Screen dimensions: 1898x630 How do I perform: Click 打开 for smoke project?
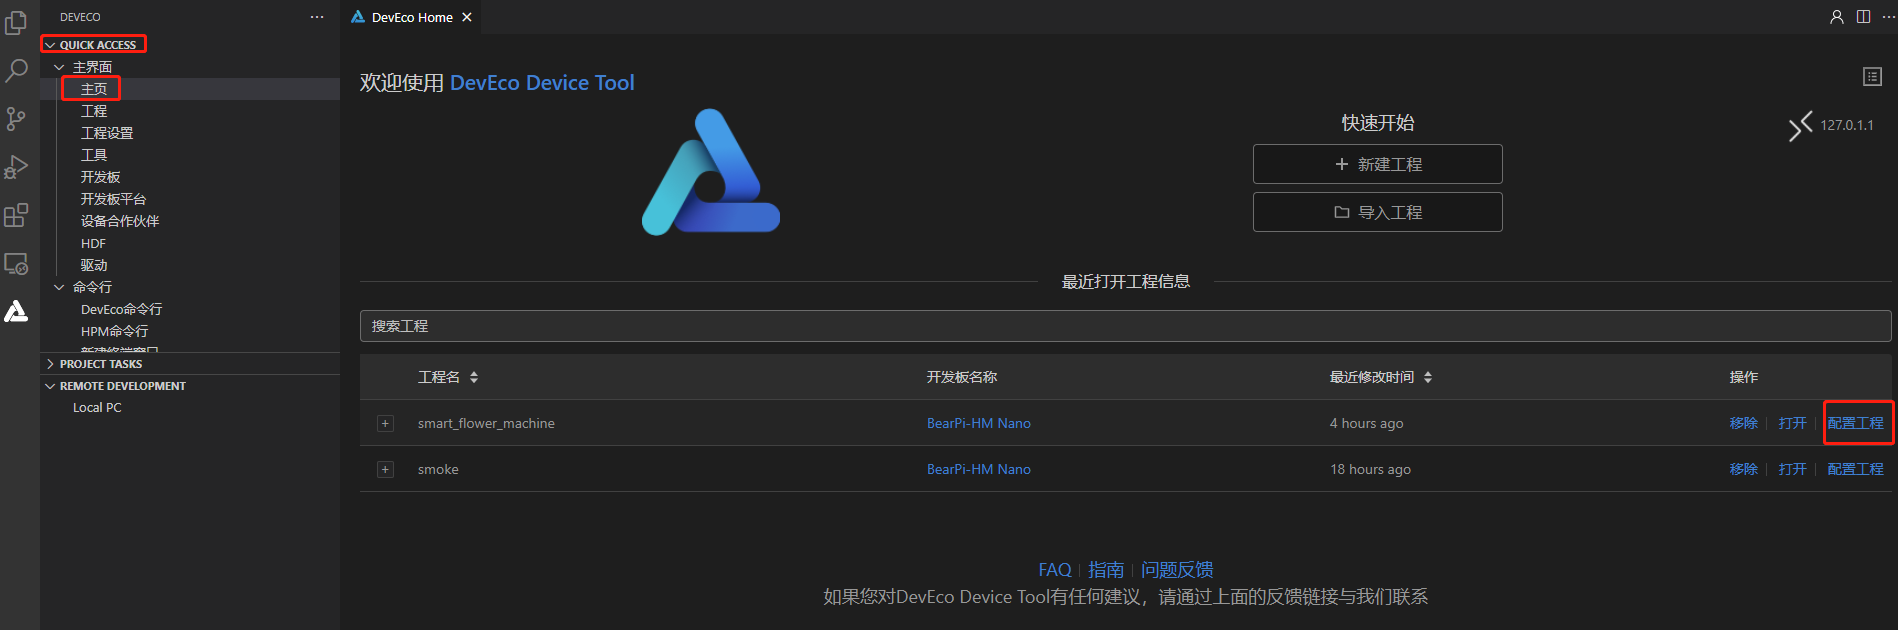tap(1792, 469)
